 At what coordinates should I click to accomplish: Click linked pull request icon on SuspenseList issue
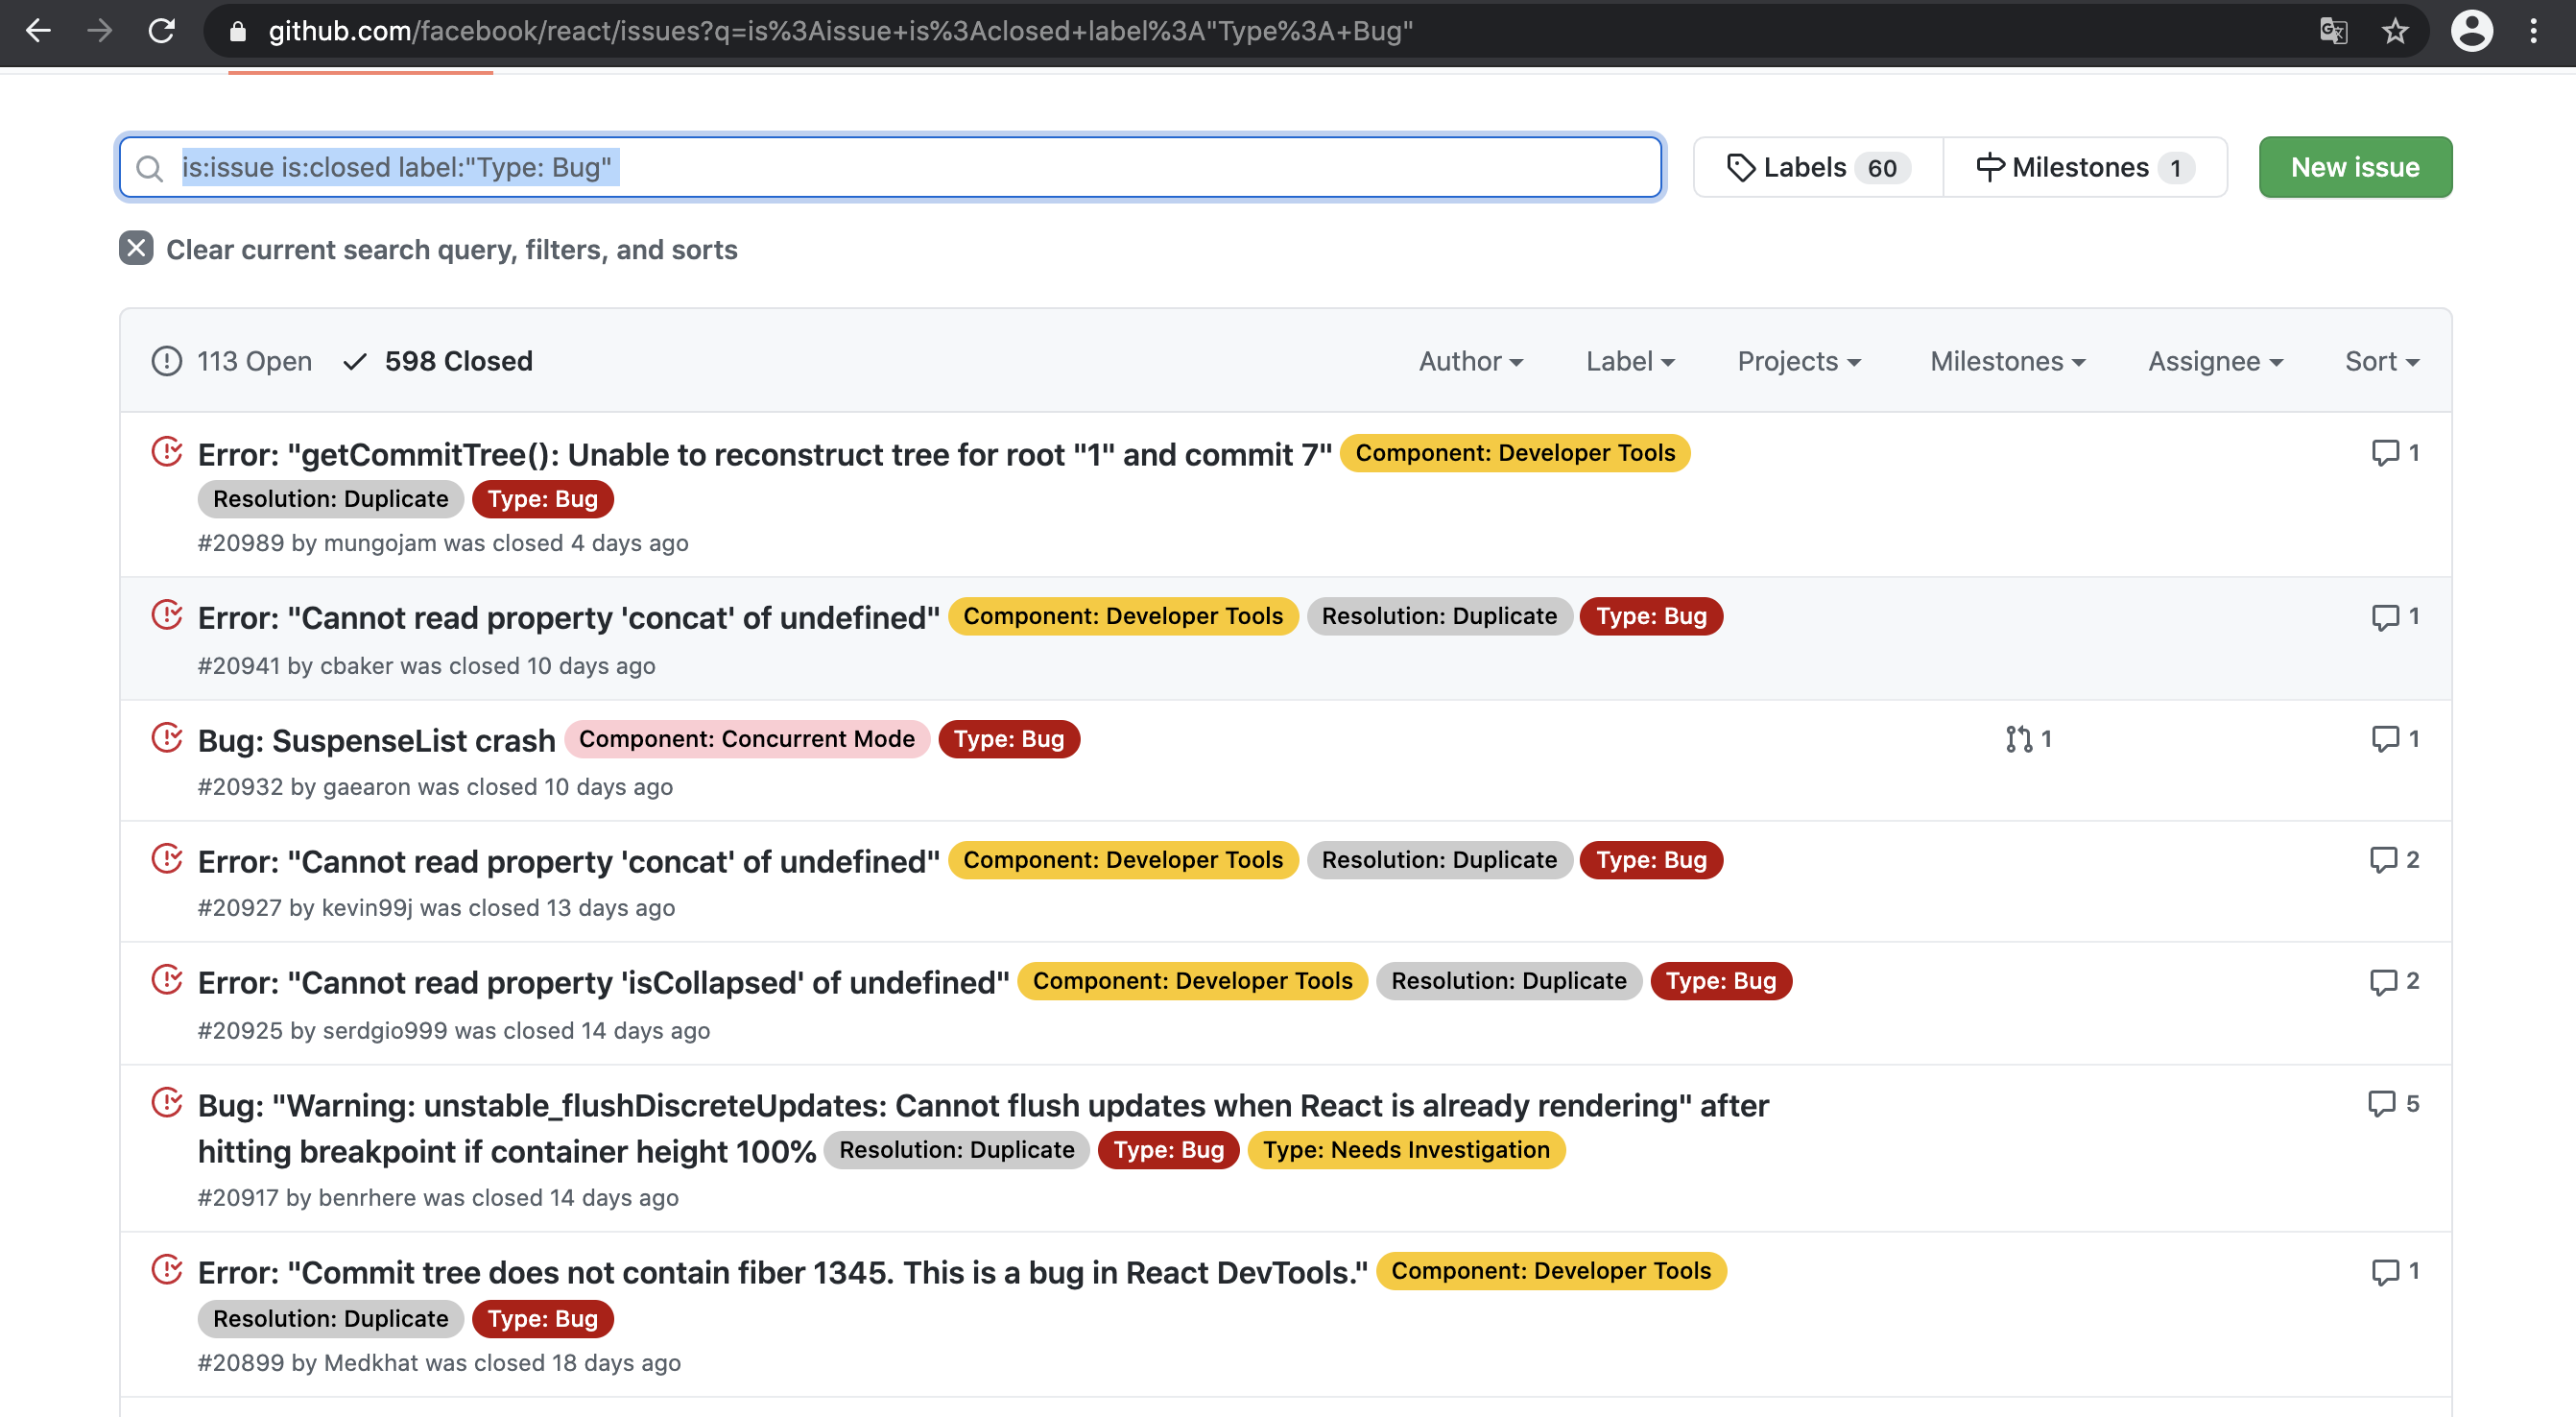pos(2018,739)
